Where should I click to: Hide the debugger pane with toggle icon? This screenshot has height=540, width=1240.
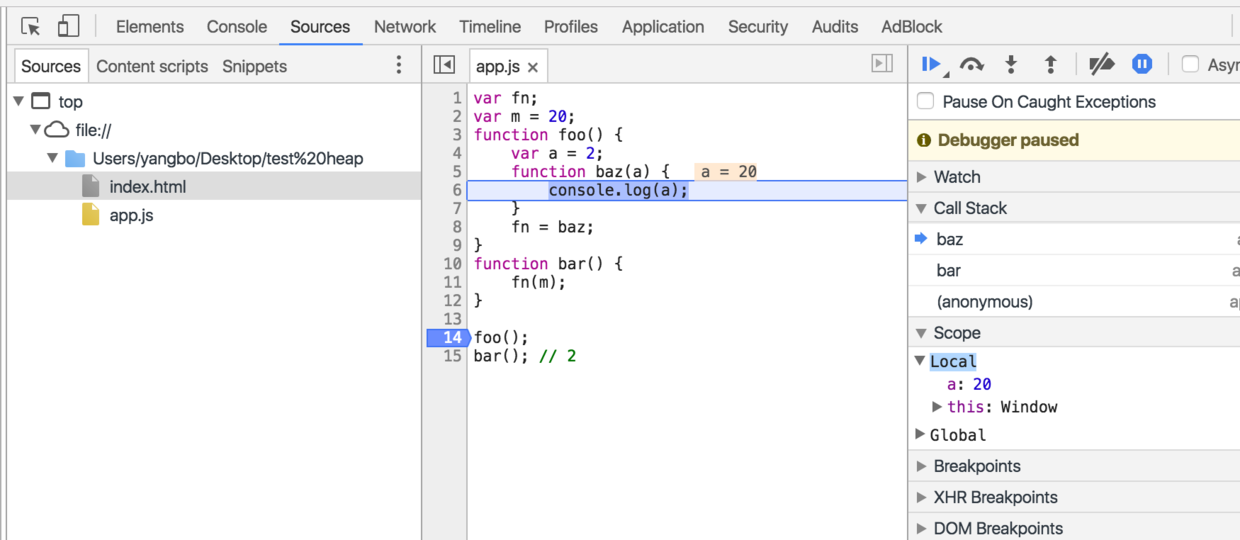(882, 64)
